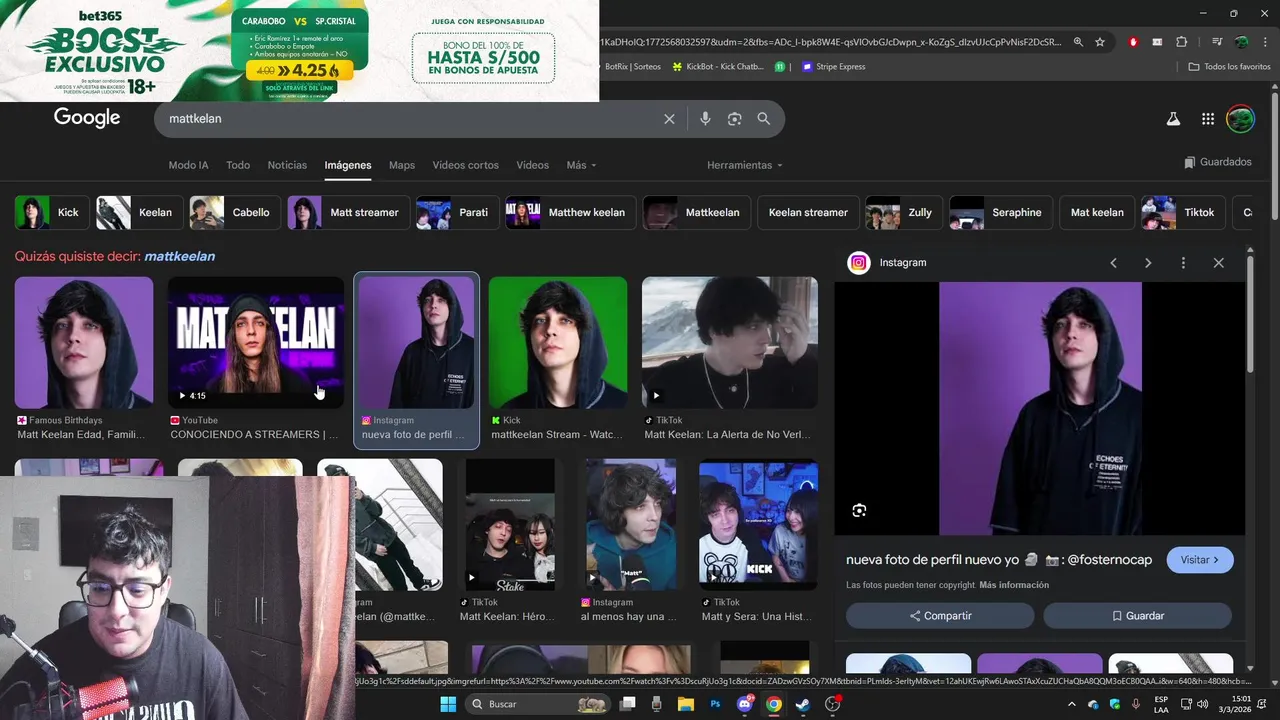Go to Google homepage via logo
Screen dimensions: 1280x720
87,118
